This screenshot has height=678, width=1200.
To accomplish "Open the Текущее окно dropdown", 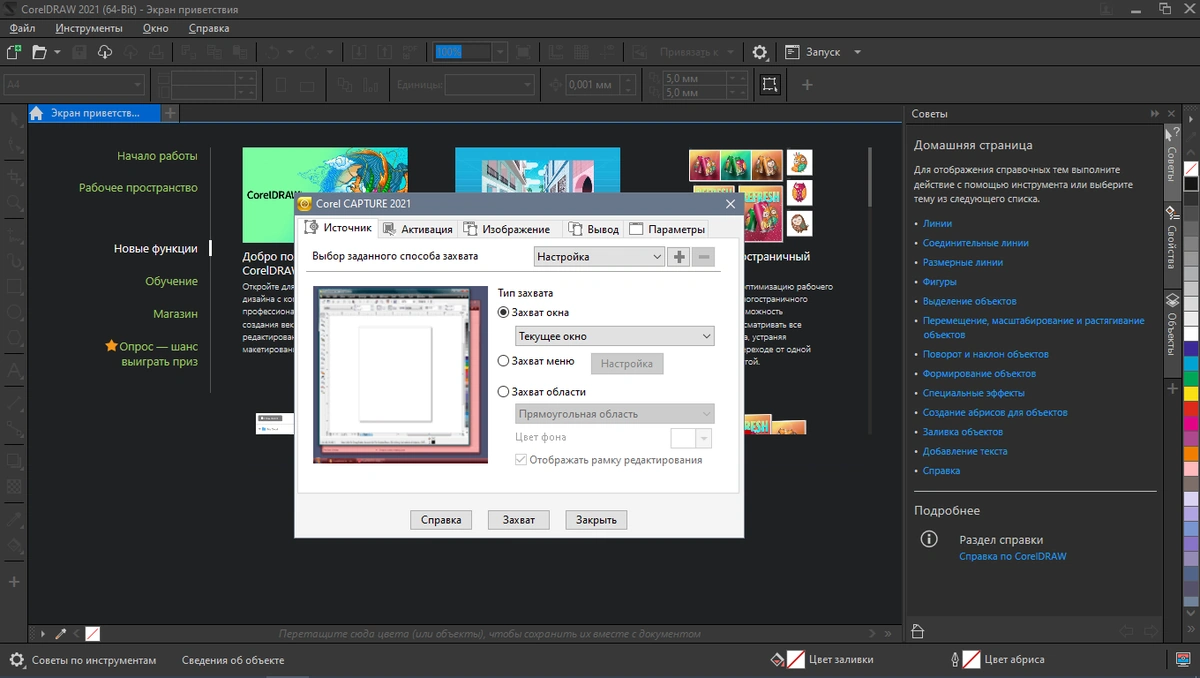I will (615, 336).
